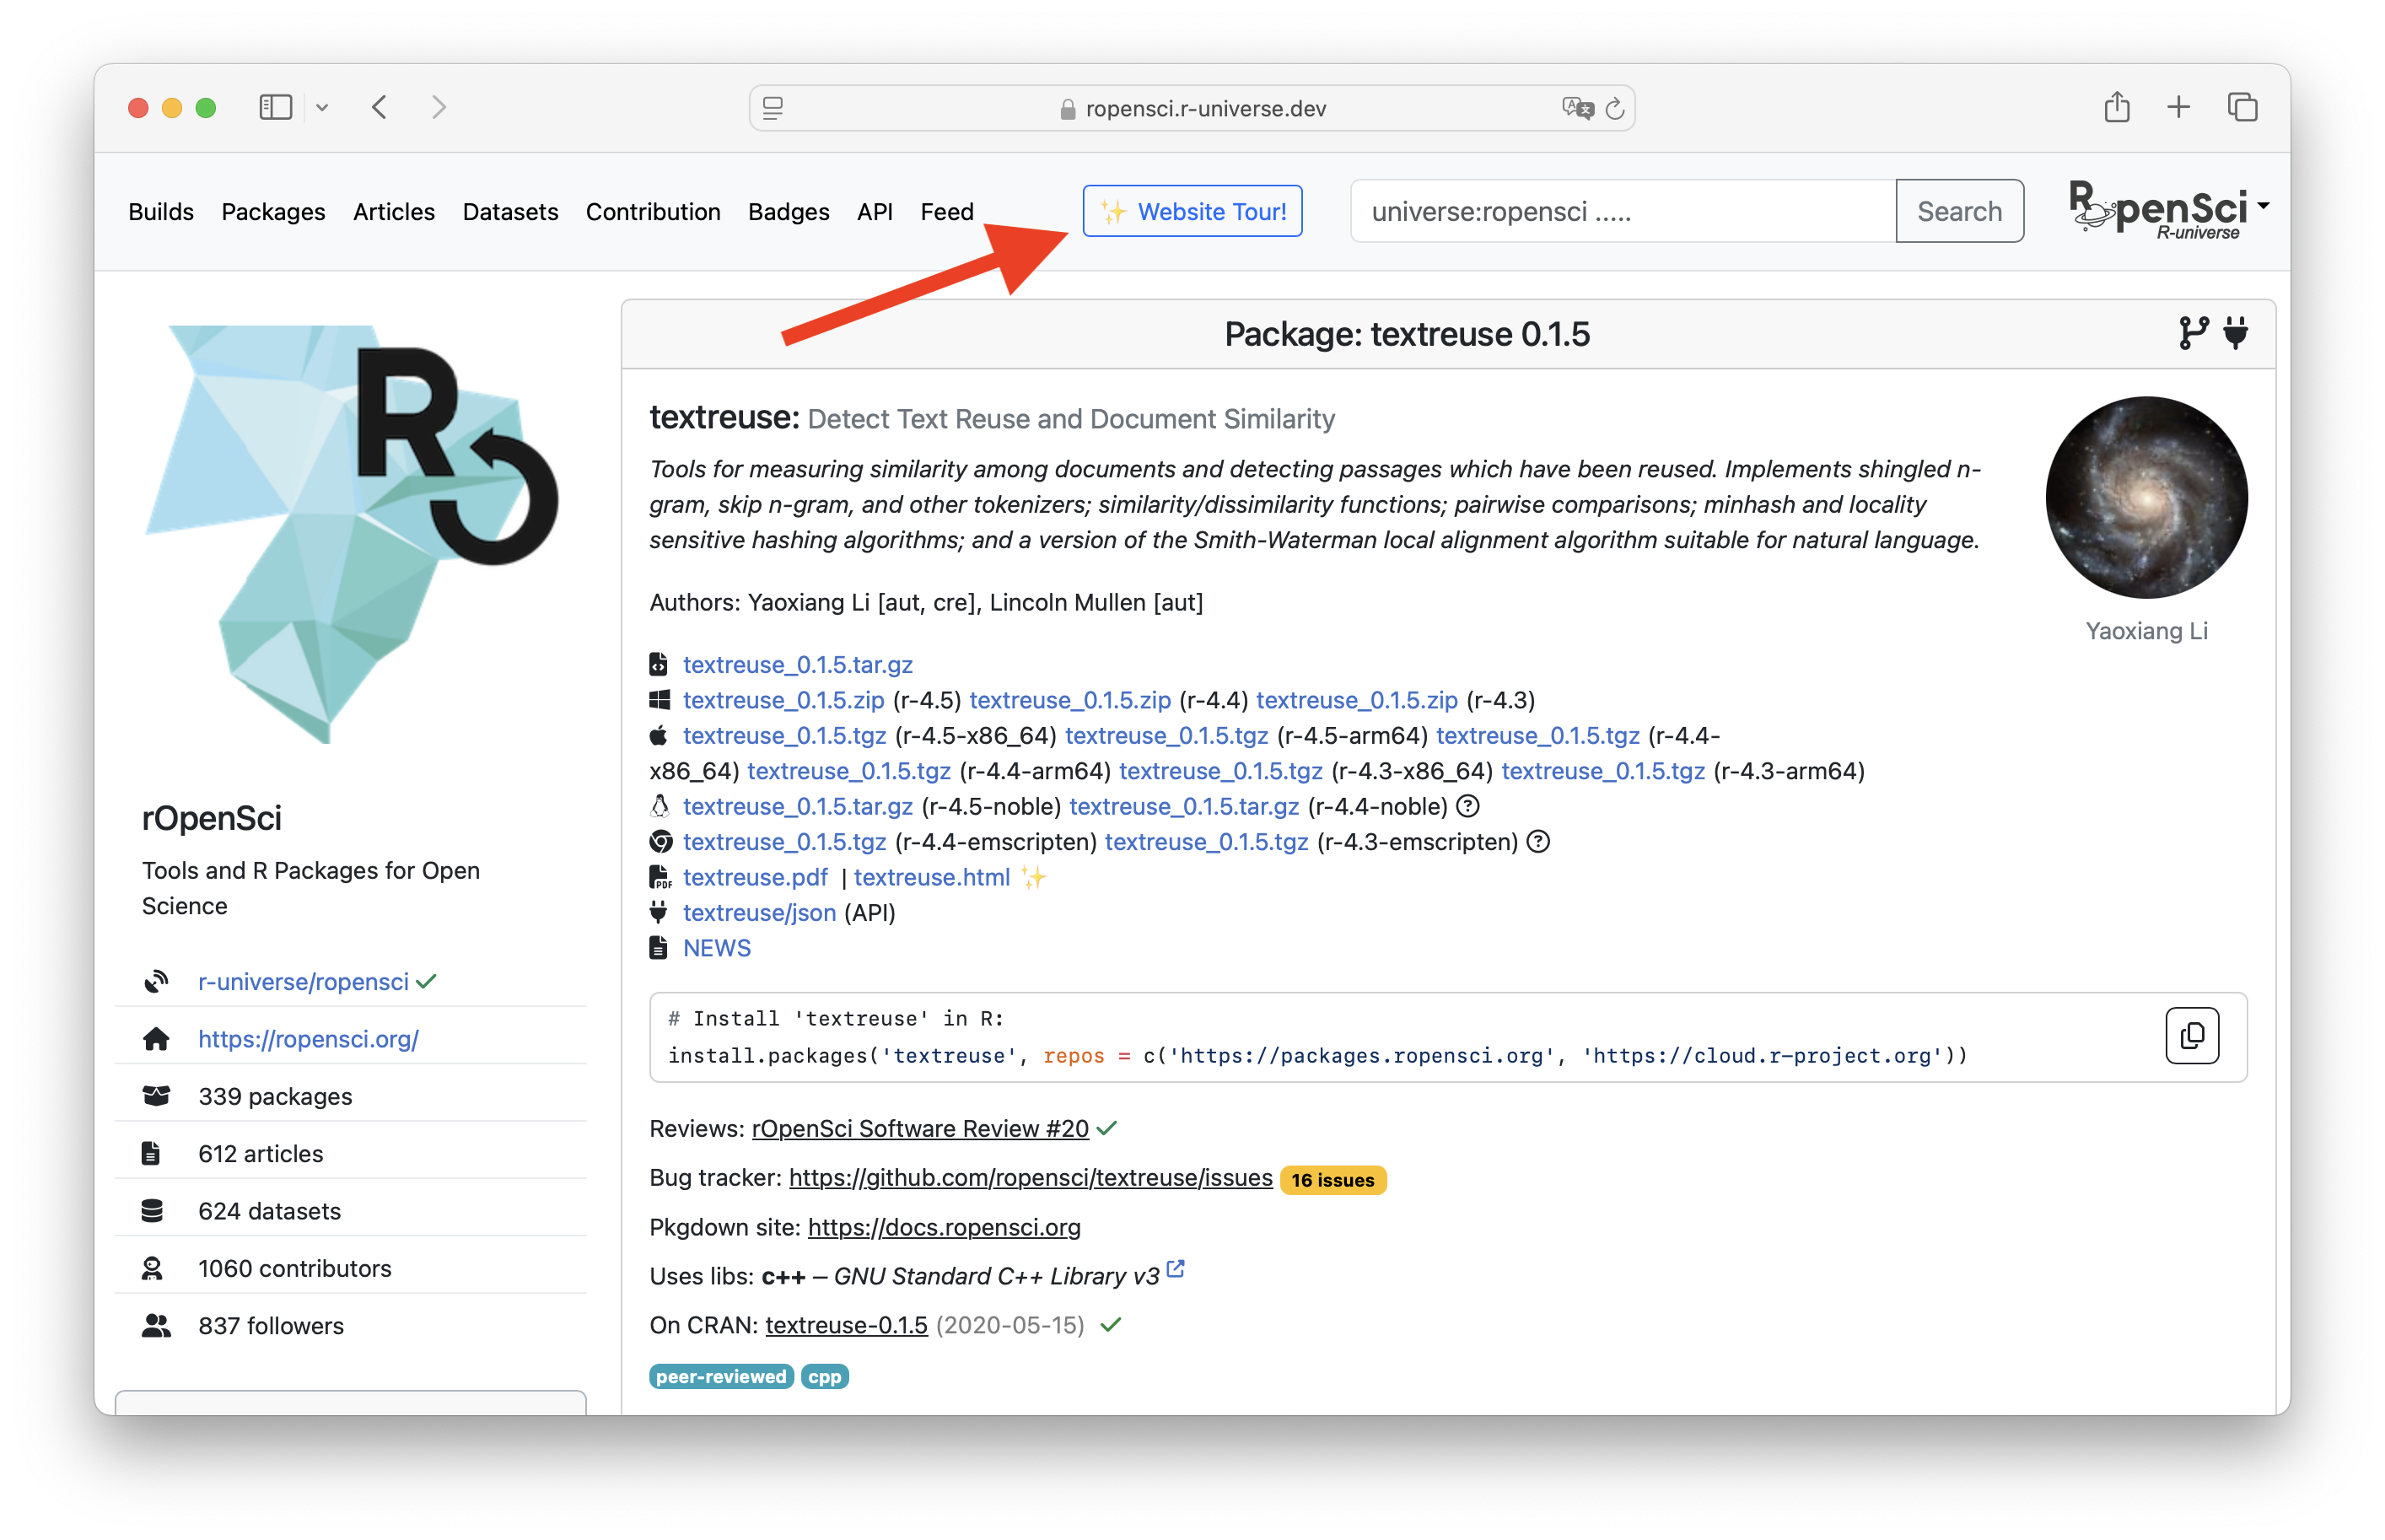Screen dimensions: 2385x1540
Task: Go back with the browser back arrow
Action: point(380,107)
